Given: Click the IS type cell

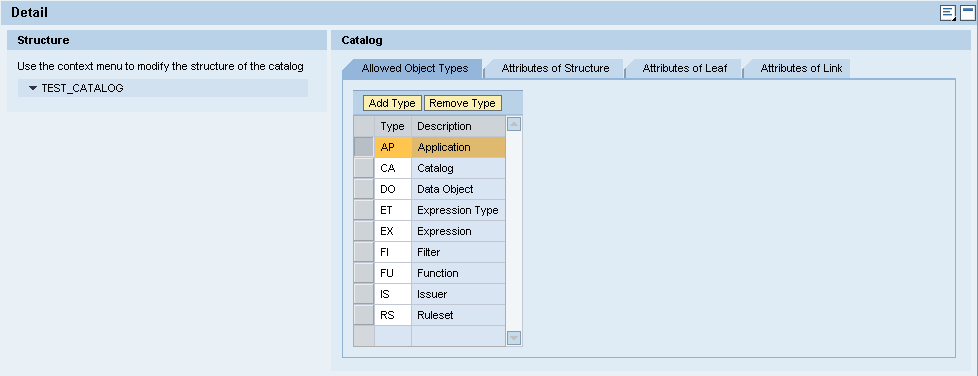Looking at the screenshot, I should pos(393,294).
